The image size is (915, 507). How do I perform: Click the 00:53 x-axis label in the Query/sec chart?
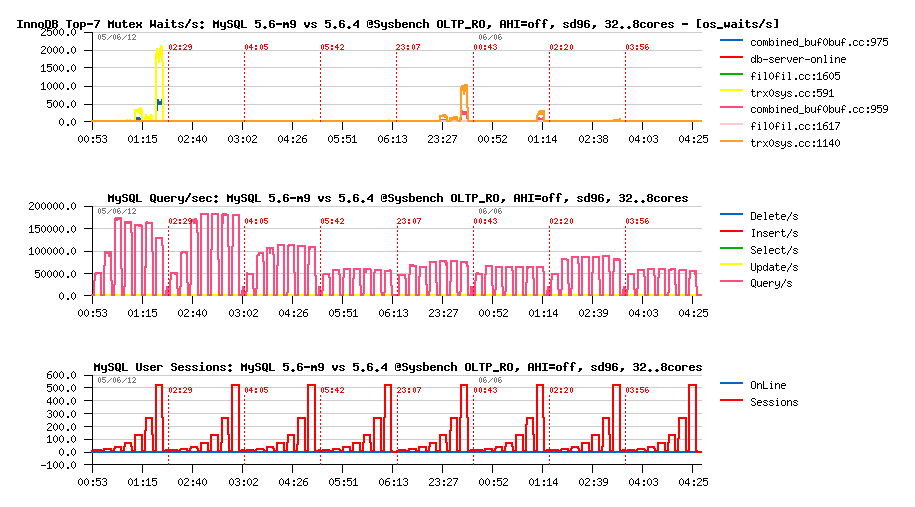coord(92,313)
